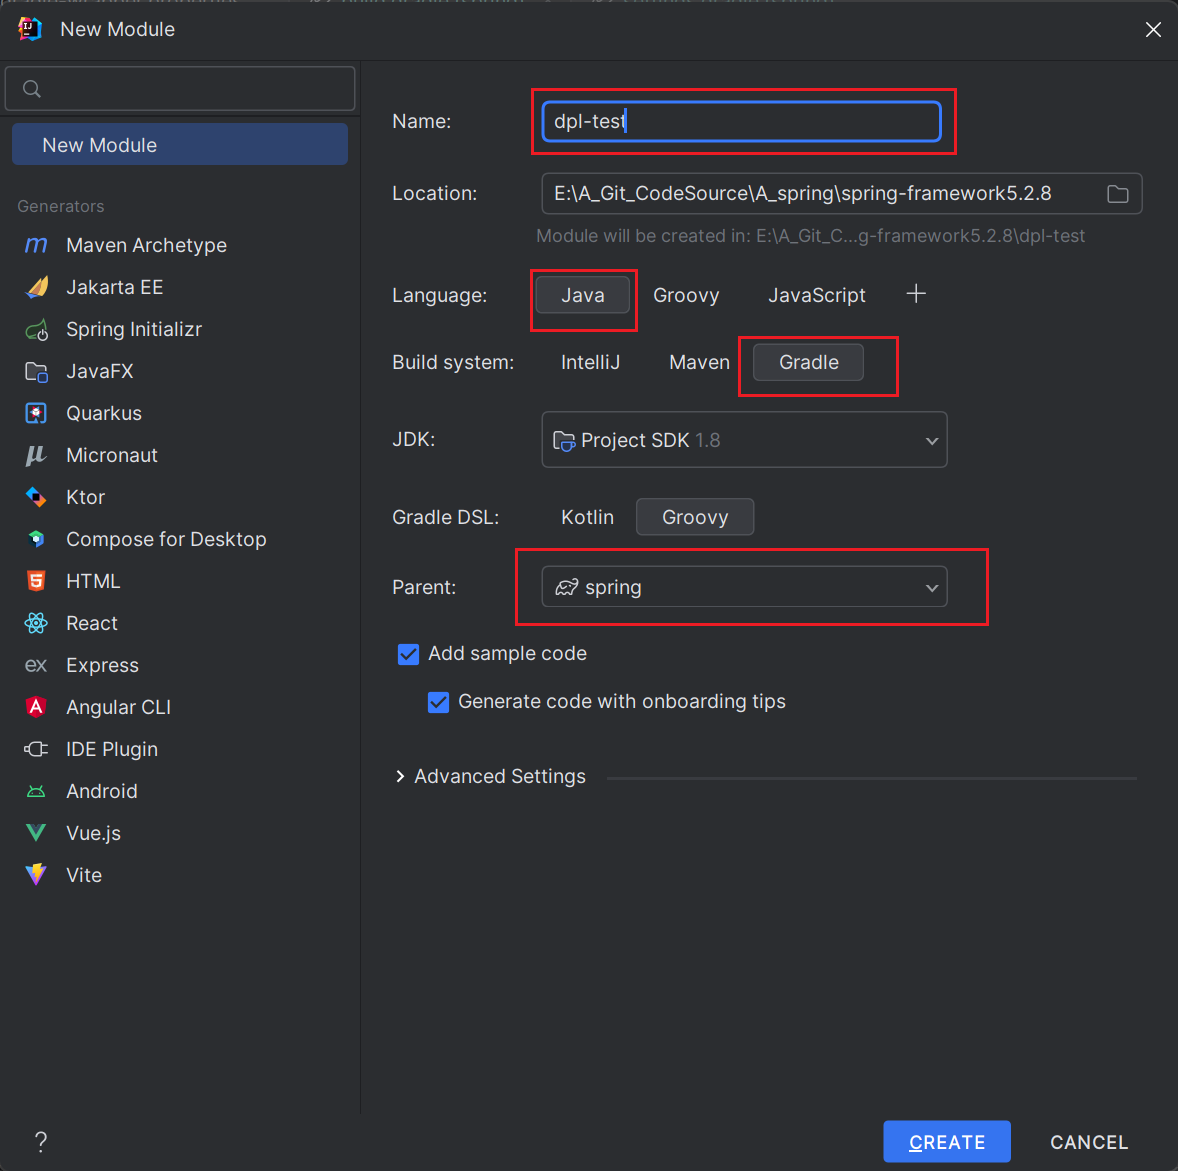Open the JDK Project SDK dropdown
Viewport: 1178px width, 1171px height.
click(x=744, y=440)
